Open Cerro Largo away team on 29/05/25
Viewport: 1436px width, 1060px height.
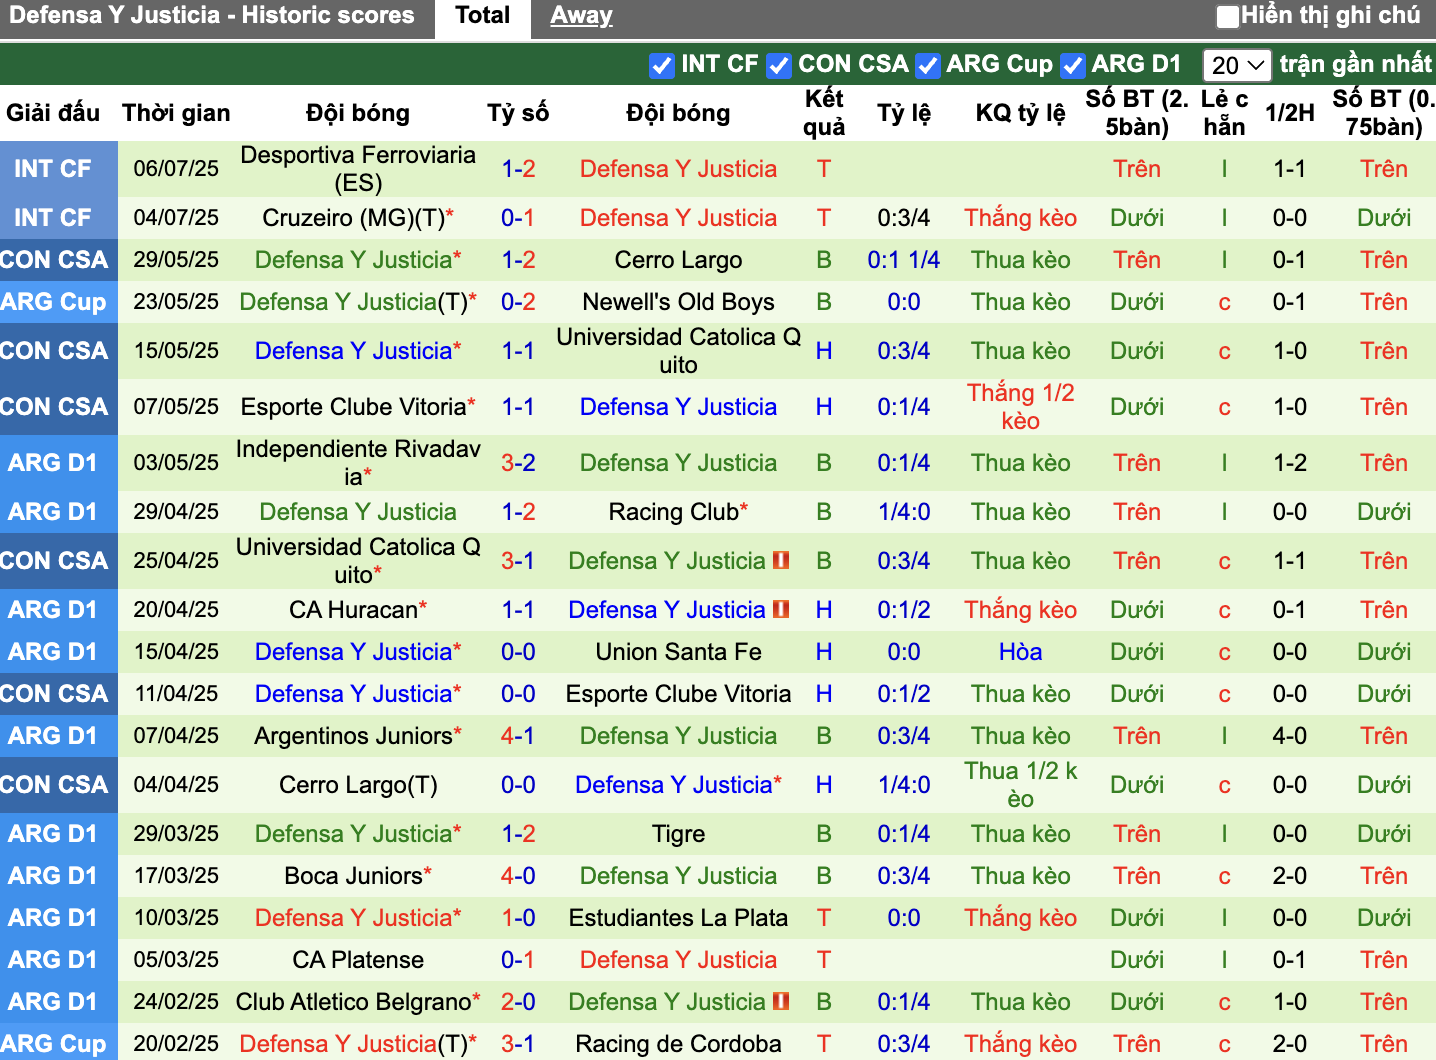coord(678,260)
